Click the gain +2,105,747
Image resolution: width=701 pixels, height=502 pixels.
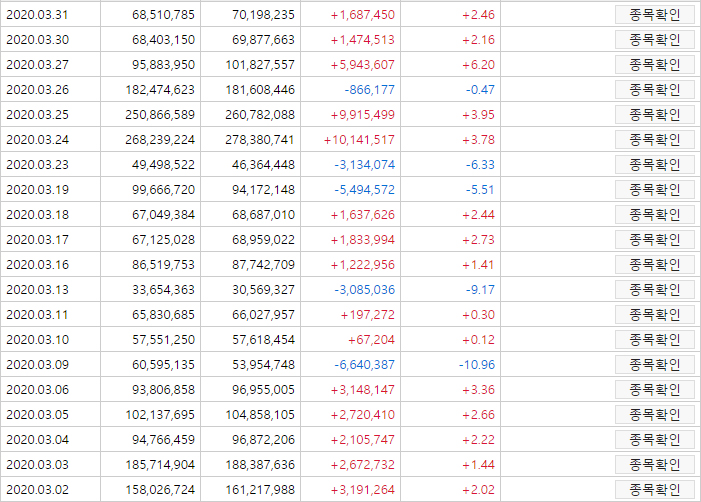point(363,440)
